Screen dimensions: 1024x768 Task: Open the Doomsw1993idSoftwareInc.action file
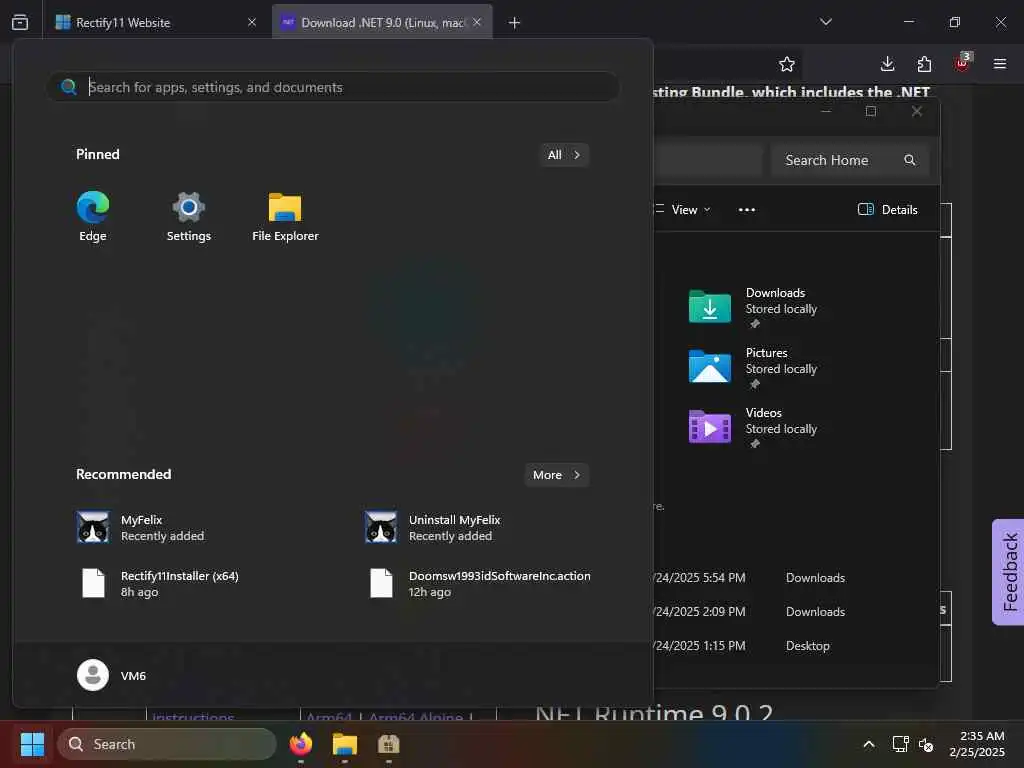point(480,583)
